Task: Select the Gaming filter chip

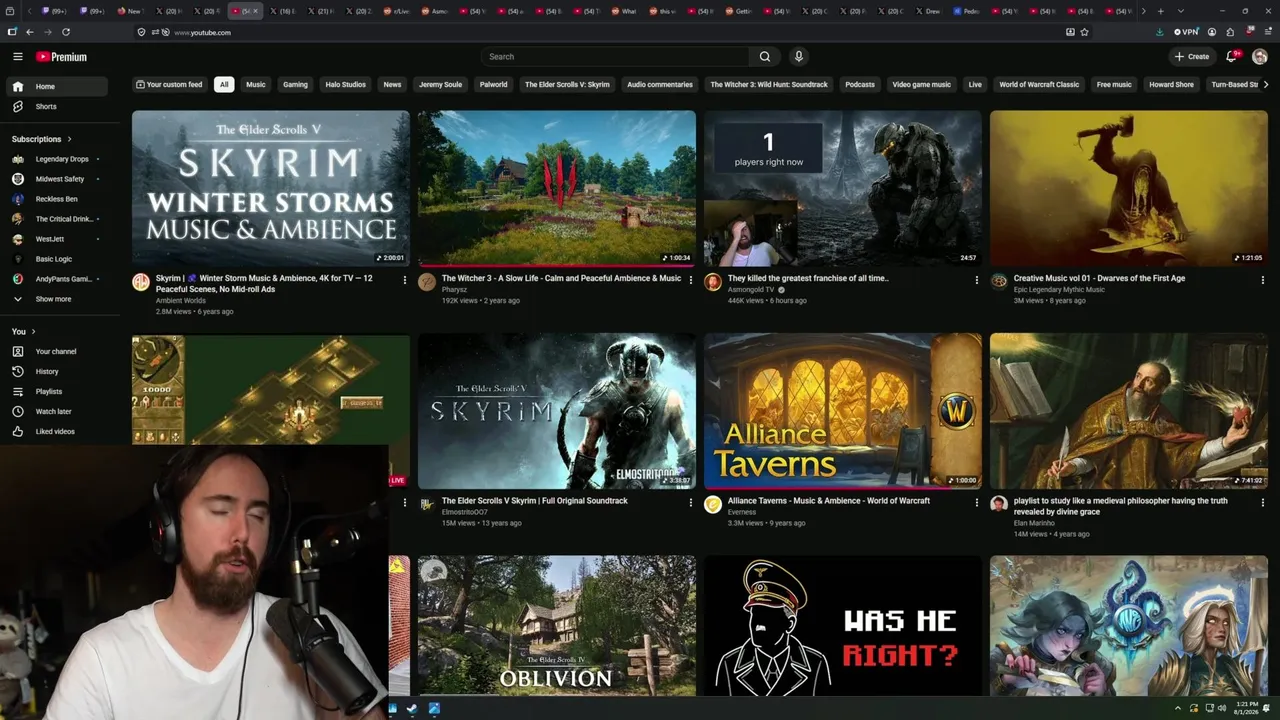Action: pyautogui.click(x=295, y=85)
